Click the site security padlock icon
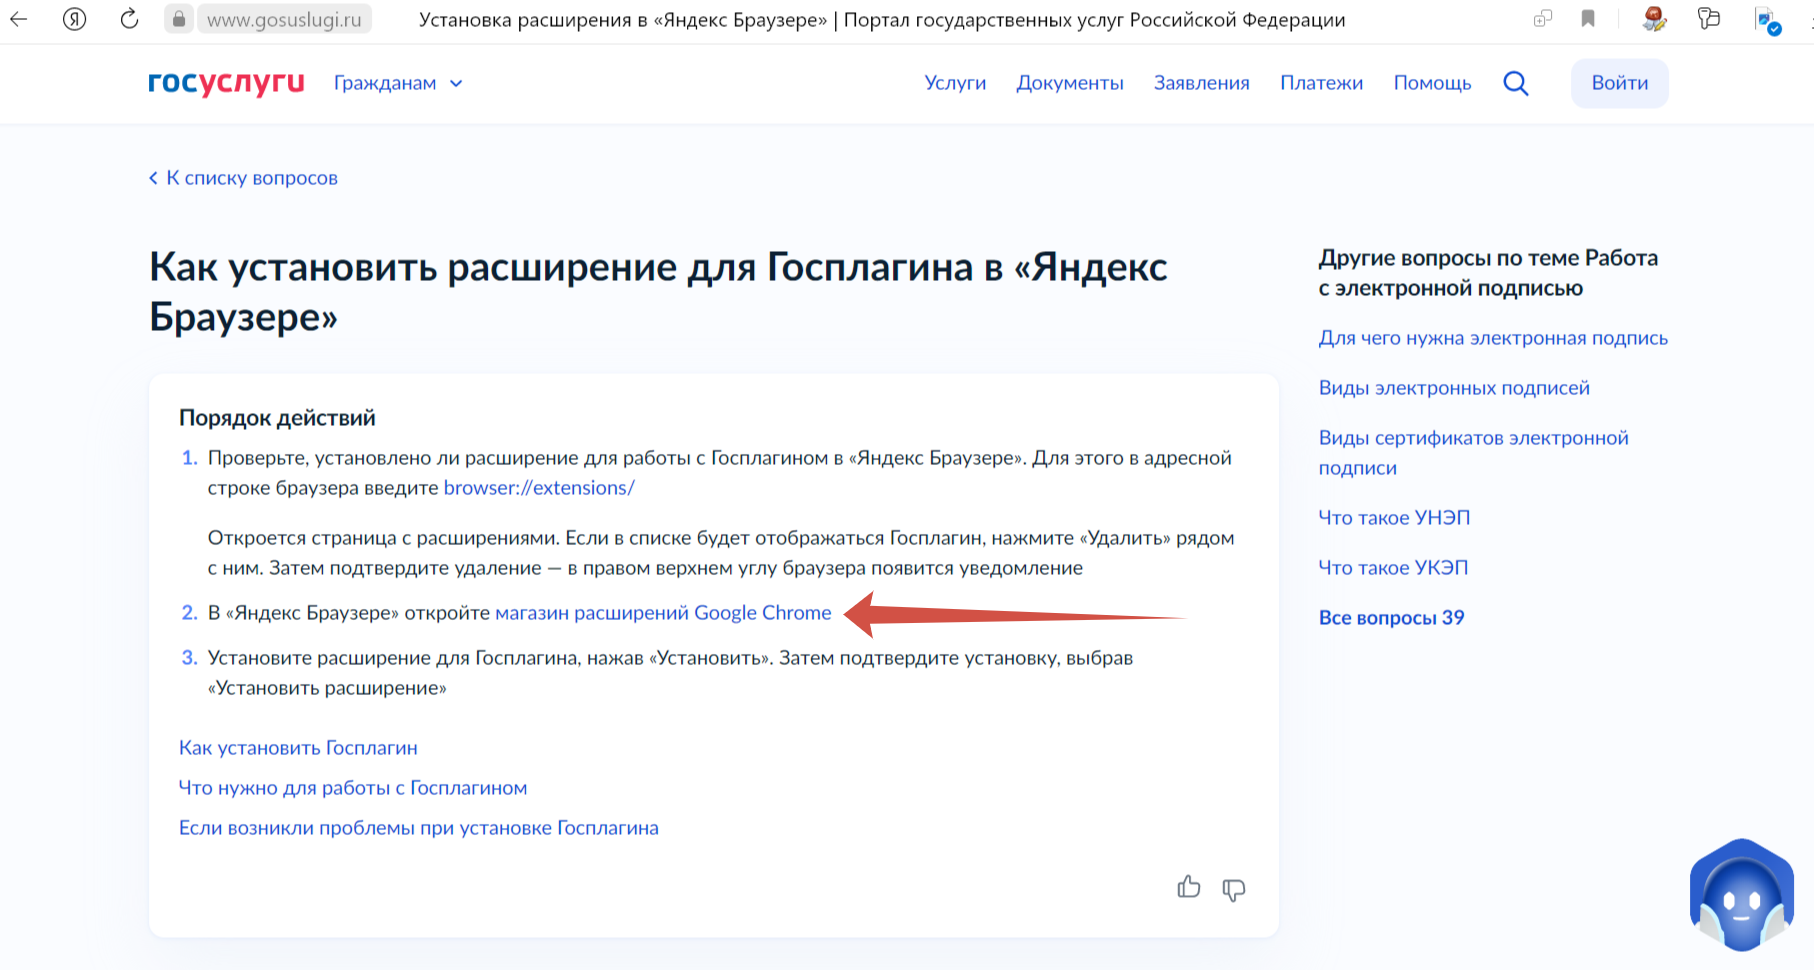Image resolution: width=1814 pixels, height=970 pixels. [179, 19]
